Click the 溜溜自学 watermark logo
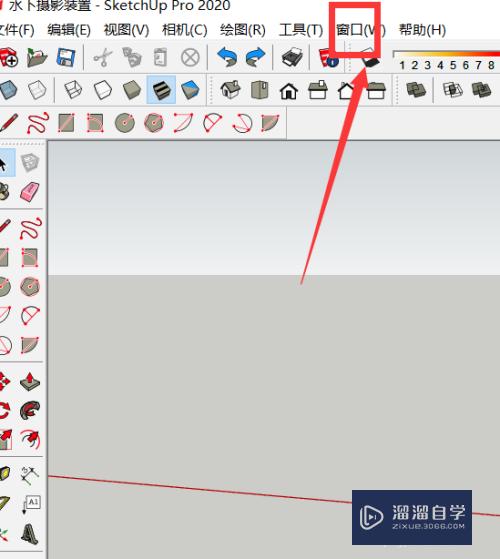 [412, 517]
